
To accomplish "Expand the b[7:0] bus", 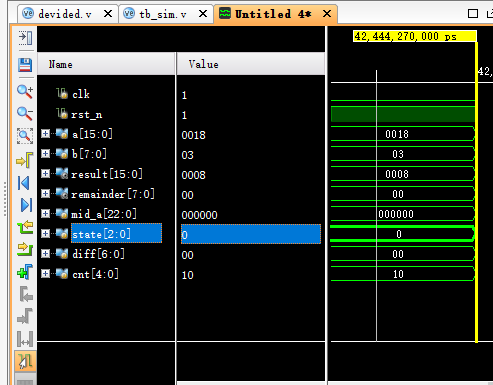I will [45, 153].
